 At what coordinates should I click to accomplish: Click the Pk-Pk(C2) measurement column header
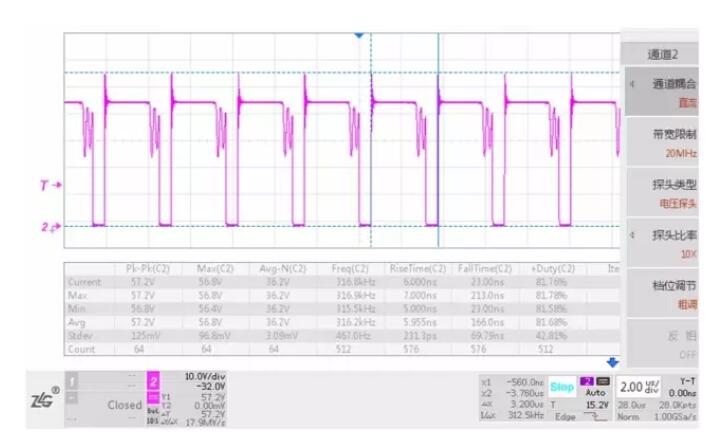pos(145,269)
